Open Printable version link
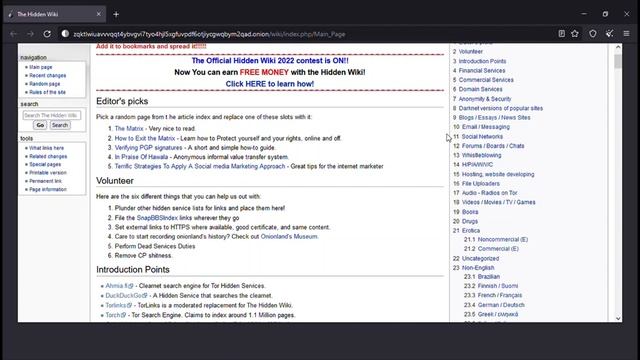The height and width of the screenshot is (360, 640). [48, 173]
